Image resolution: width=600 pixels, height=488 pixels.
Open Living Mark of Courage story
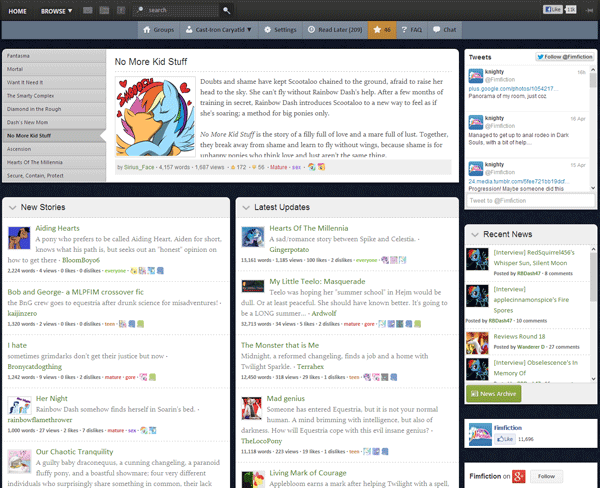[x=308, y=473]
